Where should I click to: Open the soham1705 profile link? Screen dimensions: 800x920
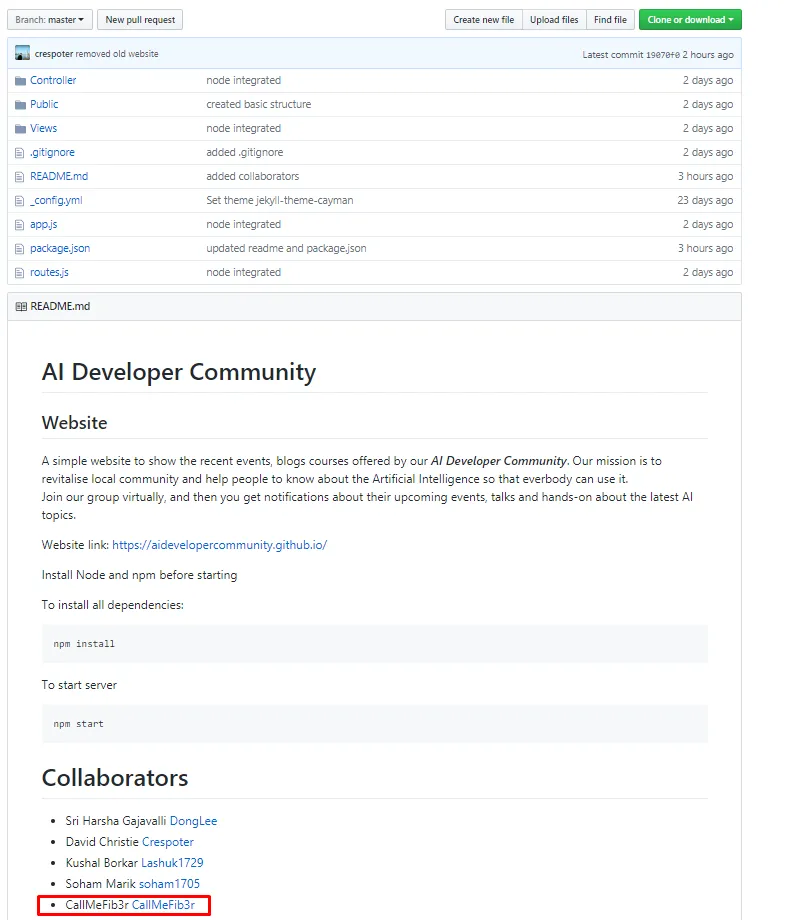coord(169,884)
